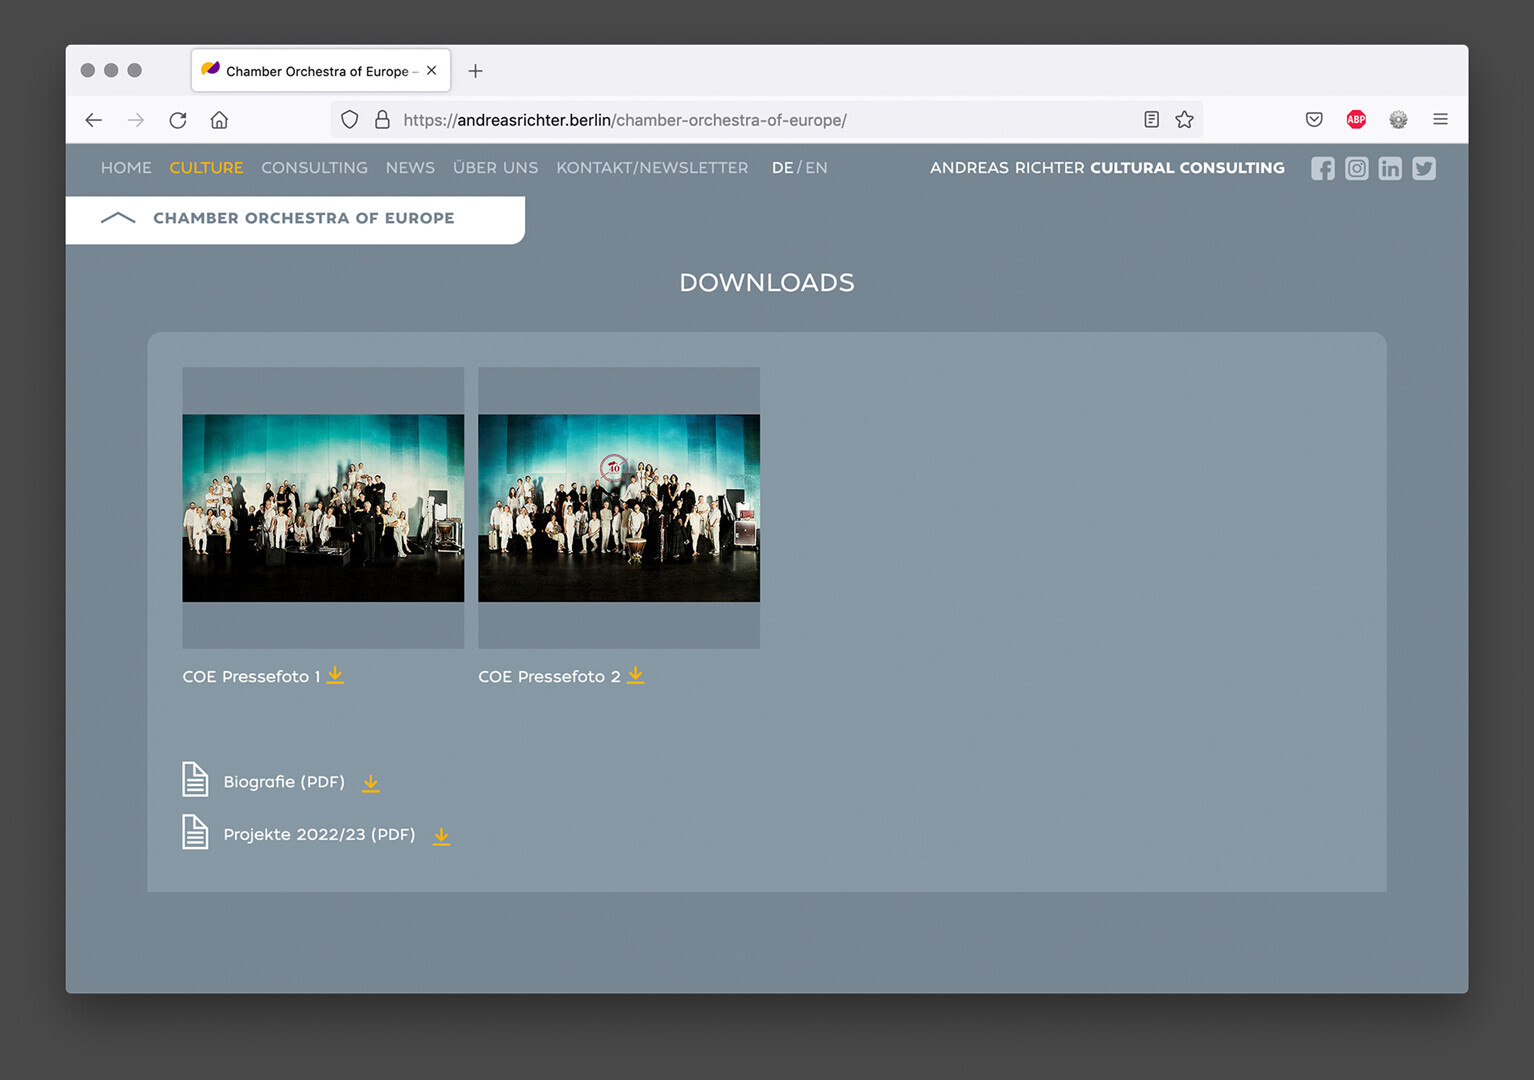Download COE Pressefoto 1 via arrow icon
This screenshot has height=1080, width=1534.
(x=335, y=676)
